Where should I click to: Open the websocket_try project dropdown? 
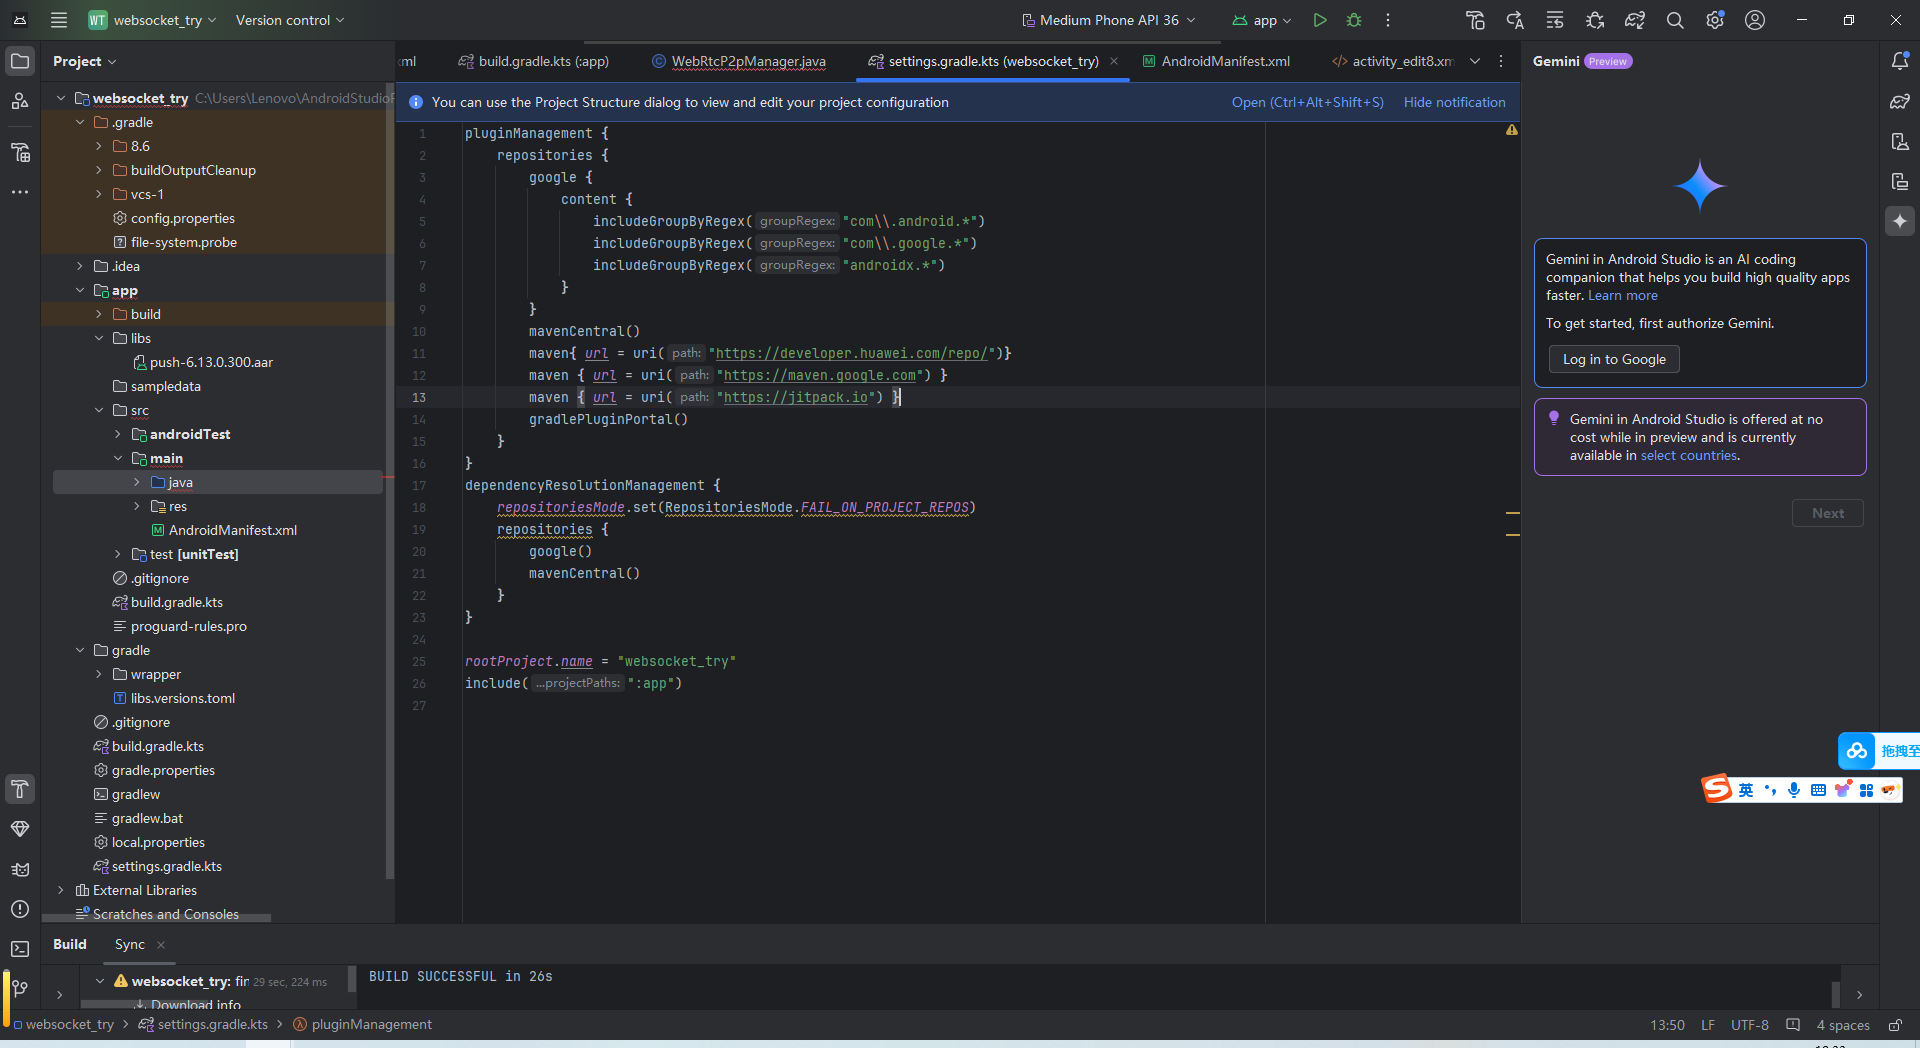[152, 20]
